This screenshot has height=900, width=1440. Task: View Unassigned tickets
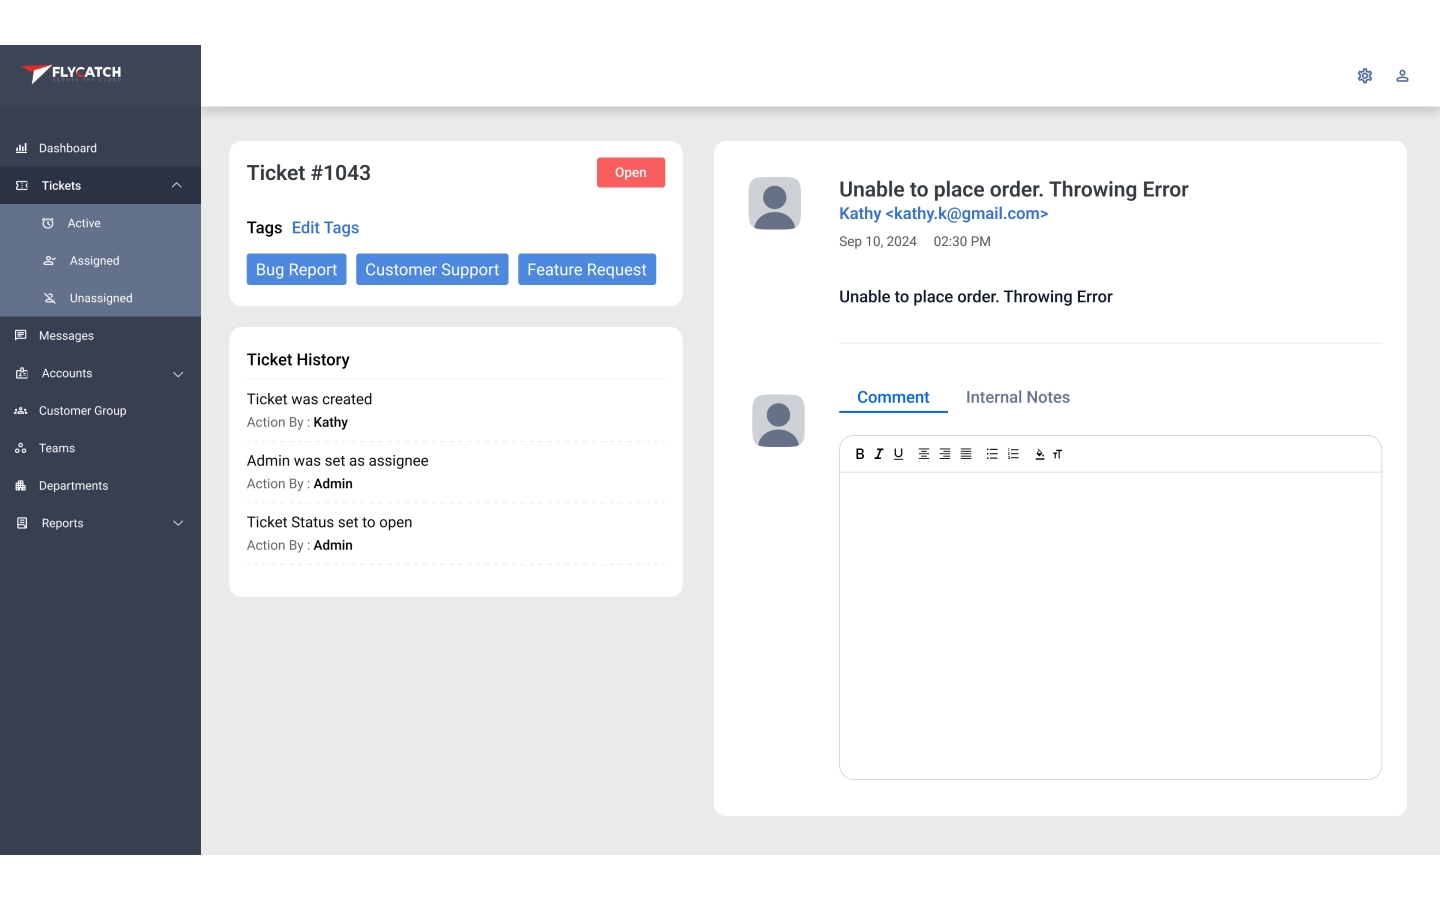click(x=100, y=298)
